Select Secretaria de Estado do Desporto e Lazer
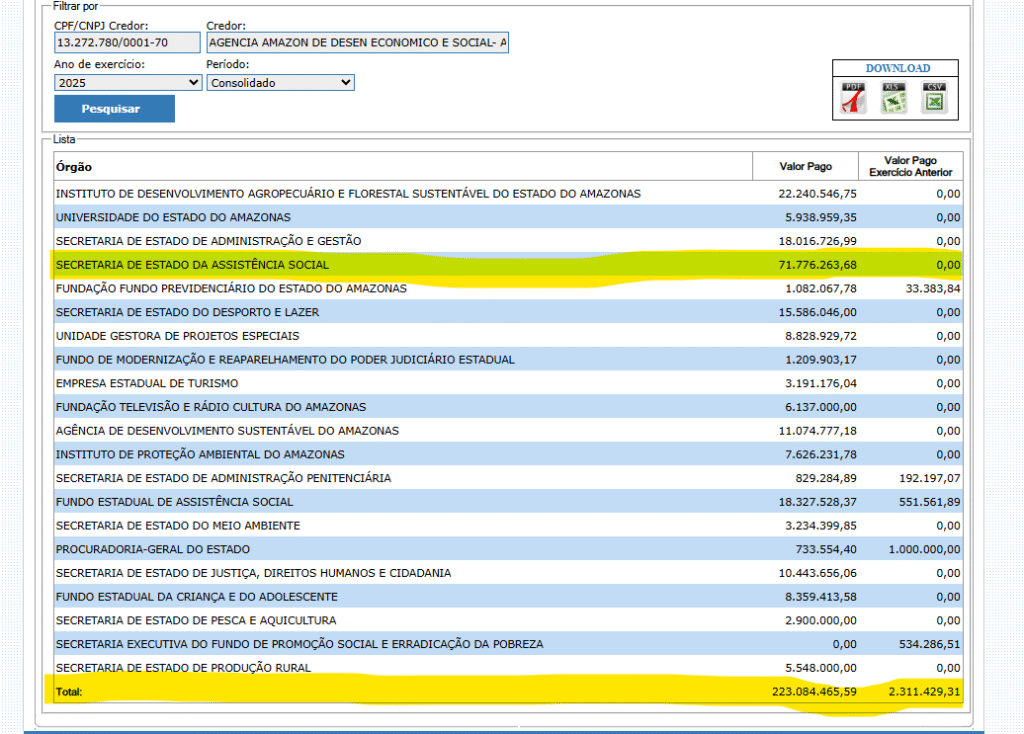The image size is (1024, 734). 508,312
